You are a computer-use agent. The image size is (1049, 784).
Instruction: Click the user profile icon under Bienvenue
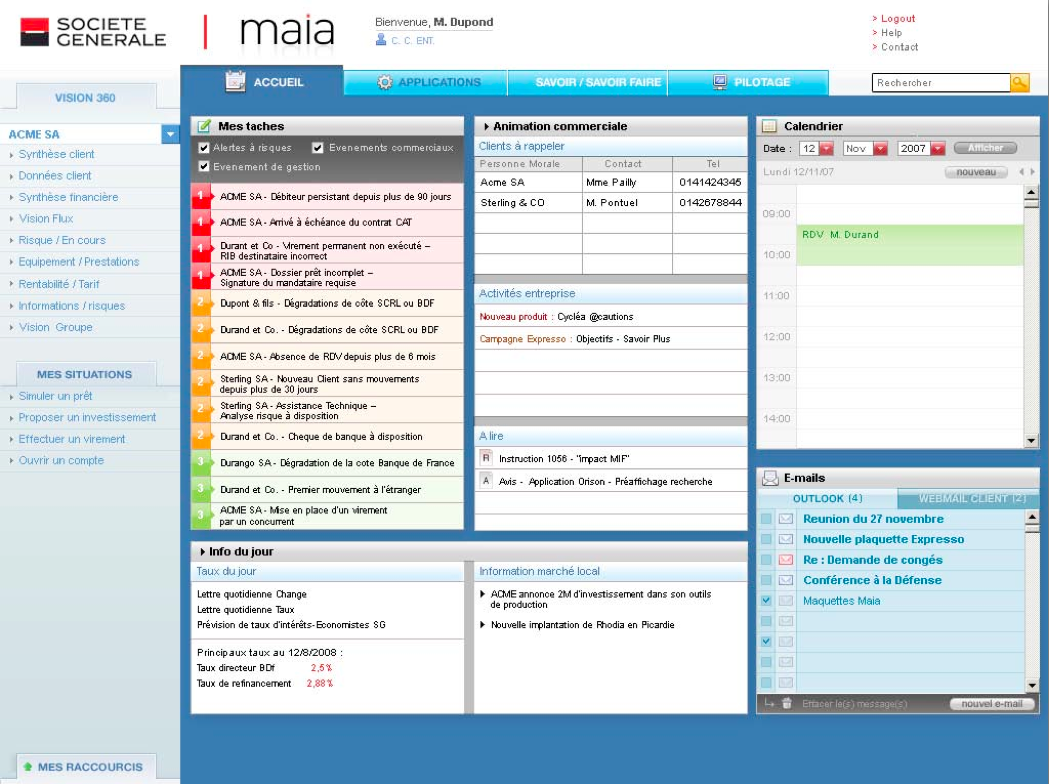tap(380, 40)
